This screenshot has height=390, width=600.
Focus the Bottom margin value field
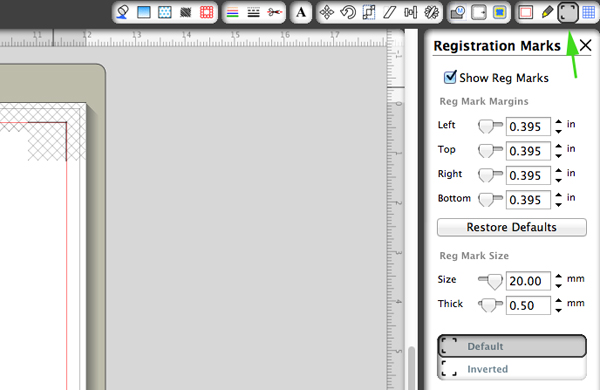point(528,200)
